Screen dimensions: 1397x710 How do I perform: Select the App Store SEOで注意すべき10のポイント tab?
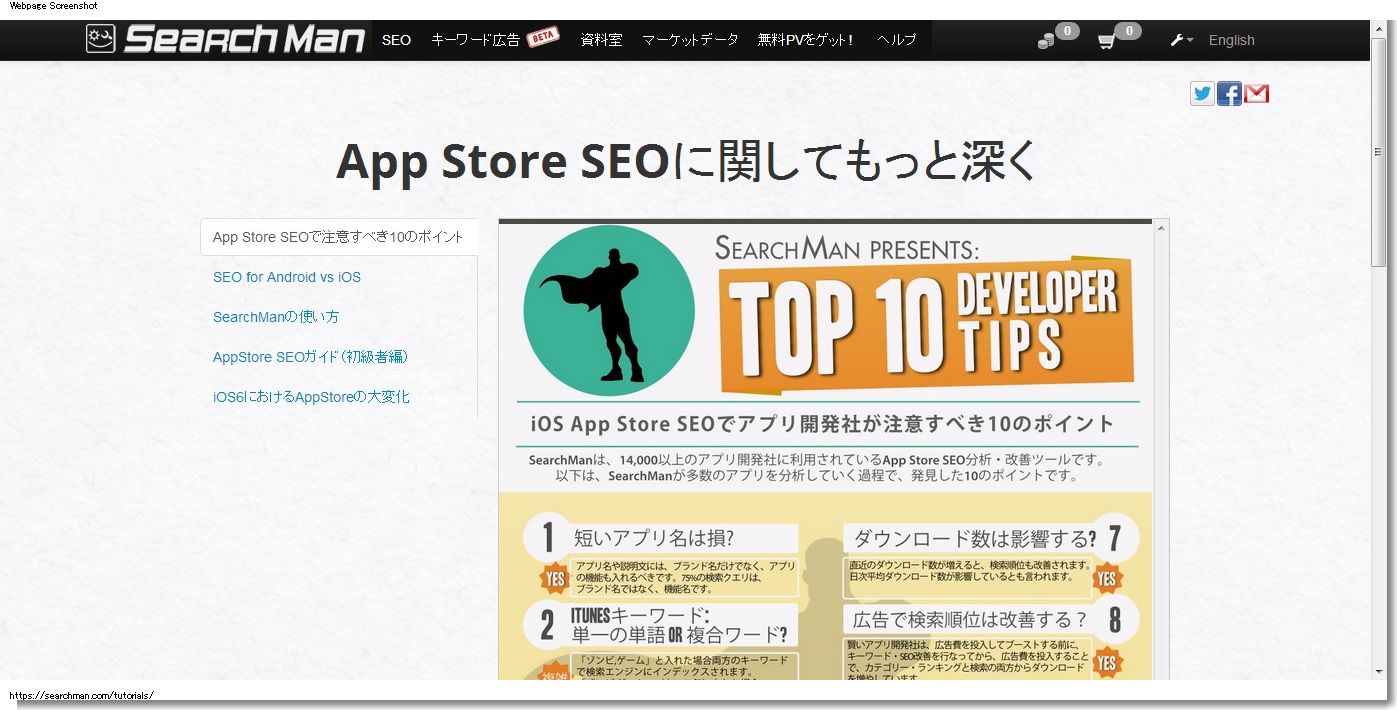(339, 237)
